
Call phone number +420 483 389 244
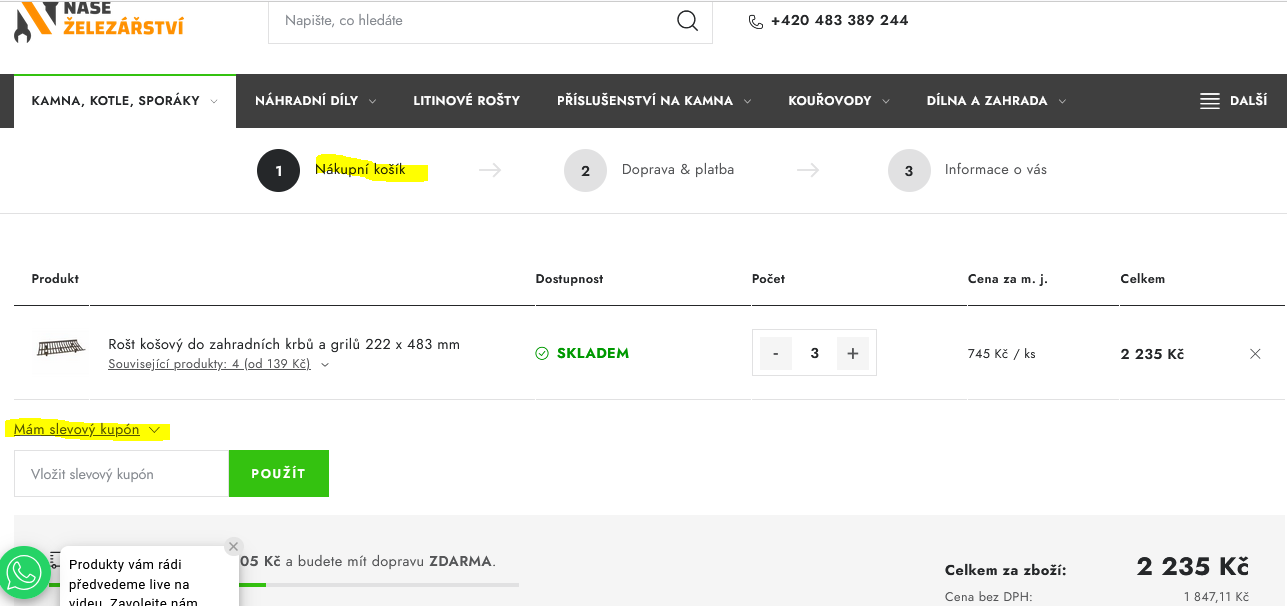click(839, 21)
